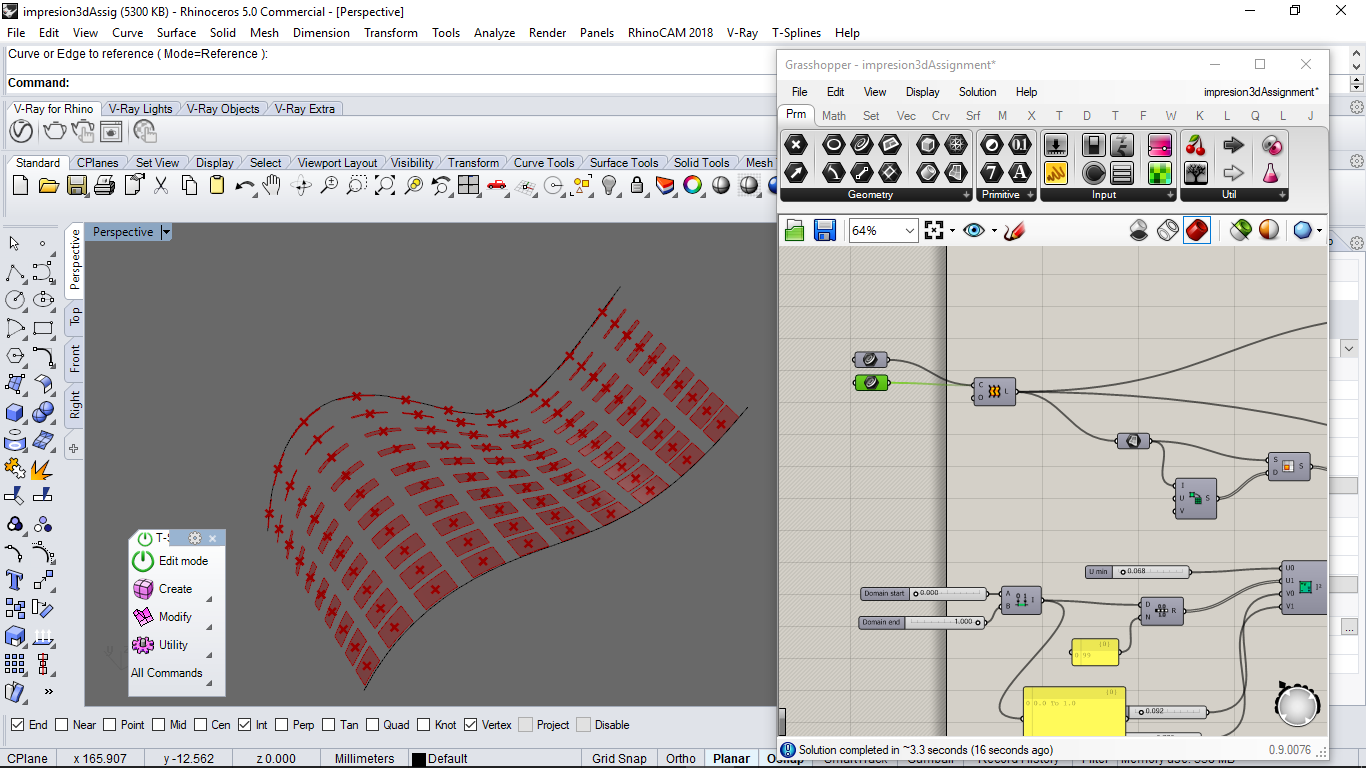Click the Grasshopper shaded preview red cylinder
This screenshot has height=768, width=1366.
point(1197,231)
